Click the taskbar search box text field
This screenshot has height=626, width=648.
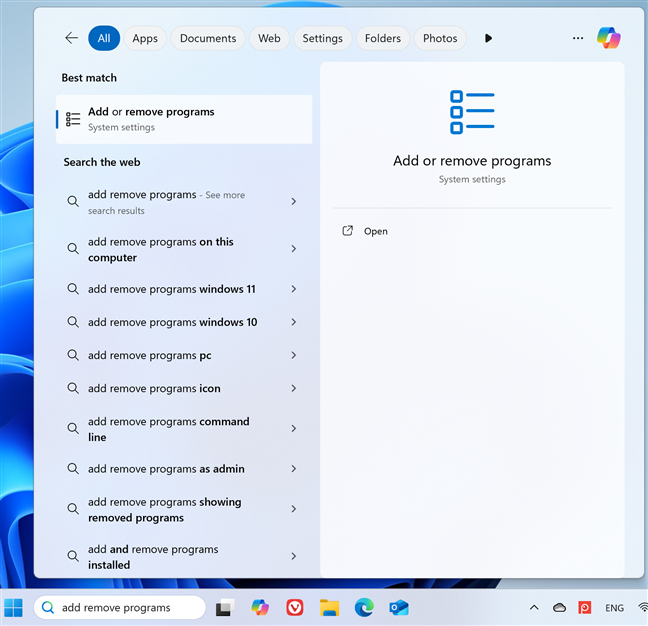click(x=120, y=607)
